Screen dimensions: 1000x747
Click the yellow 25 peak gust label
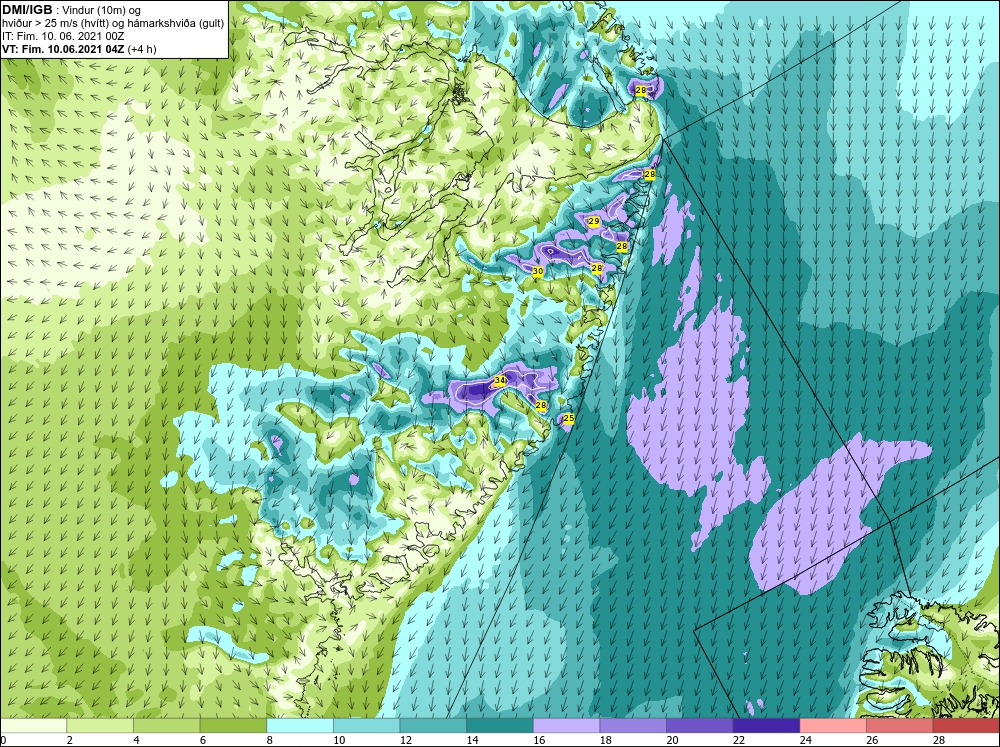[569, 418]
